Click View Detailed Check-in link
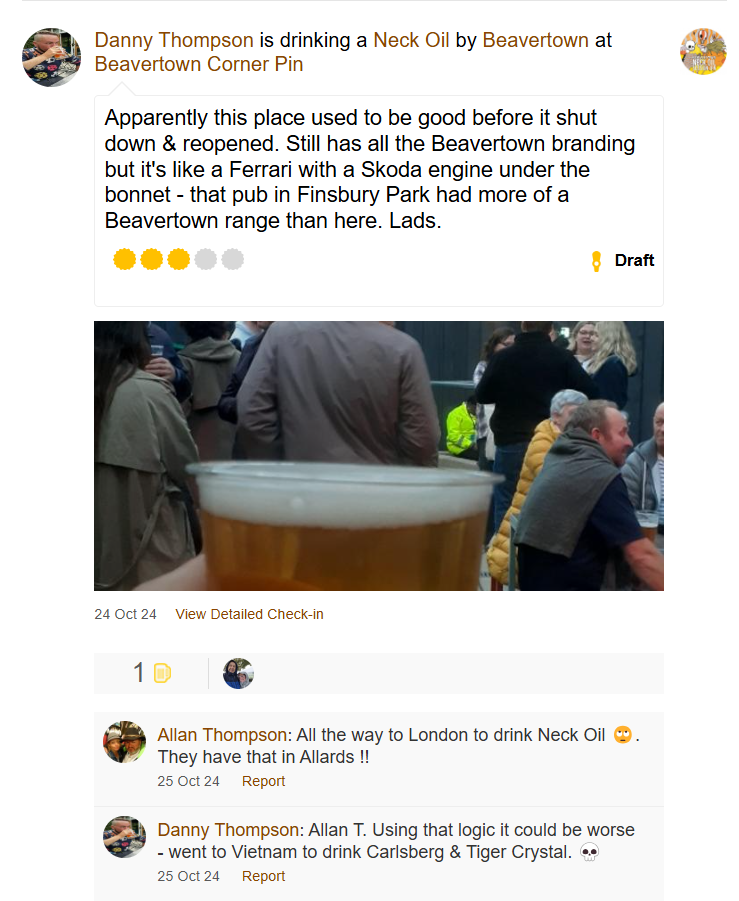Viewport: 739px width, 901px height. (249, 614)
